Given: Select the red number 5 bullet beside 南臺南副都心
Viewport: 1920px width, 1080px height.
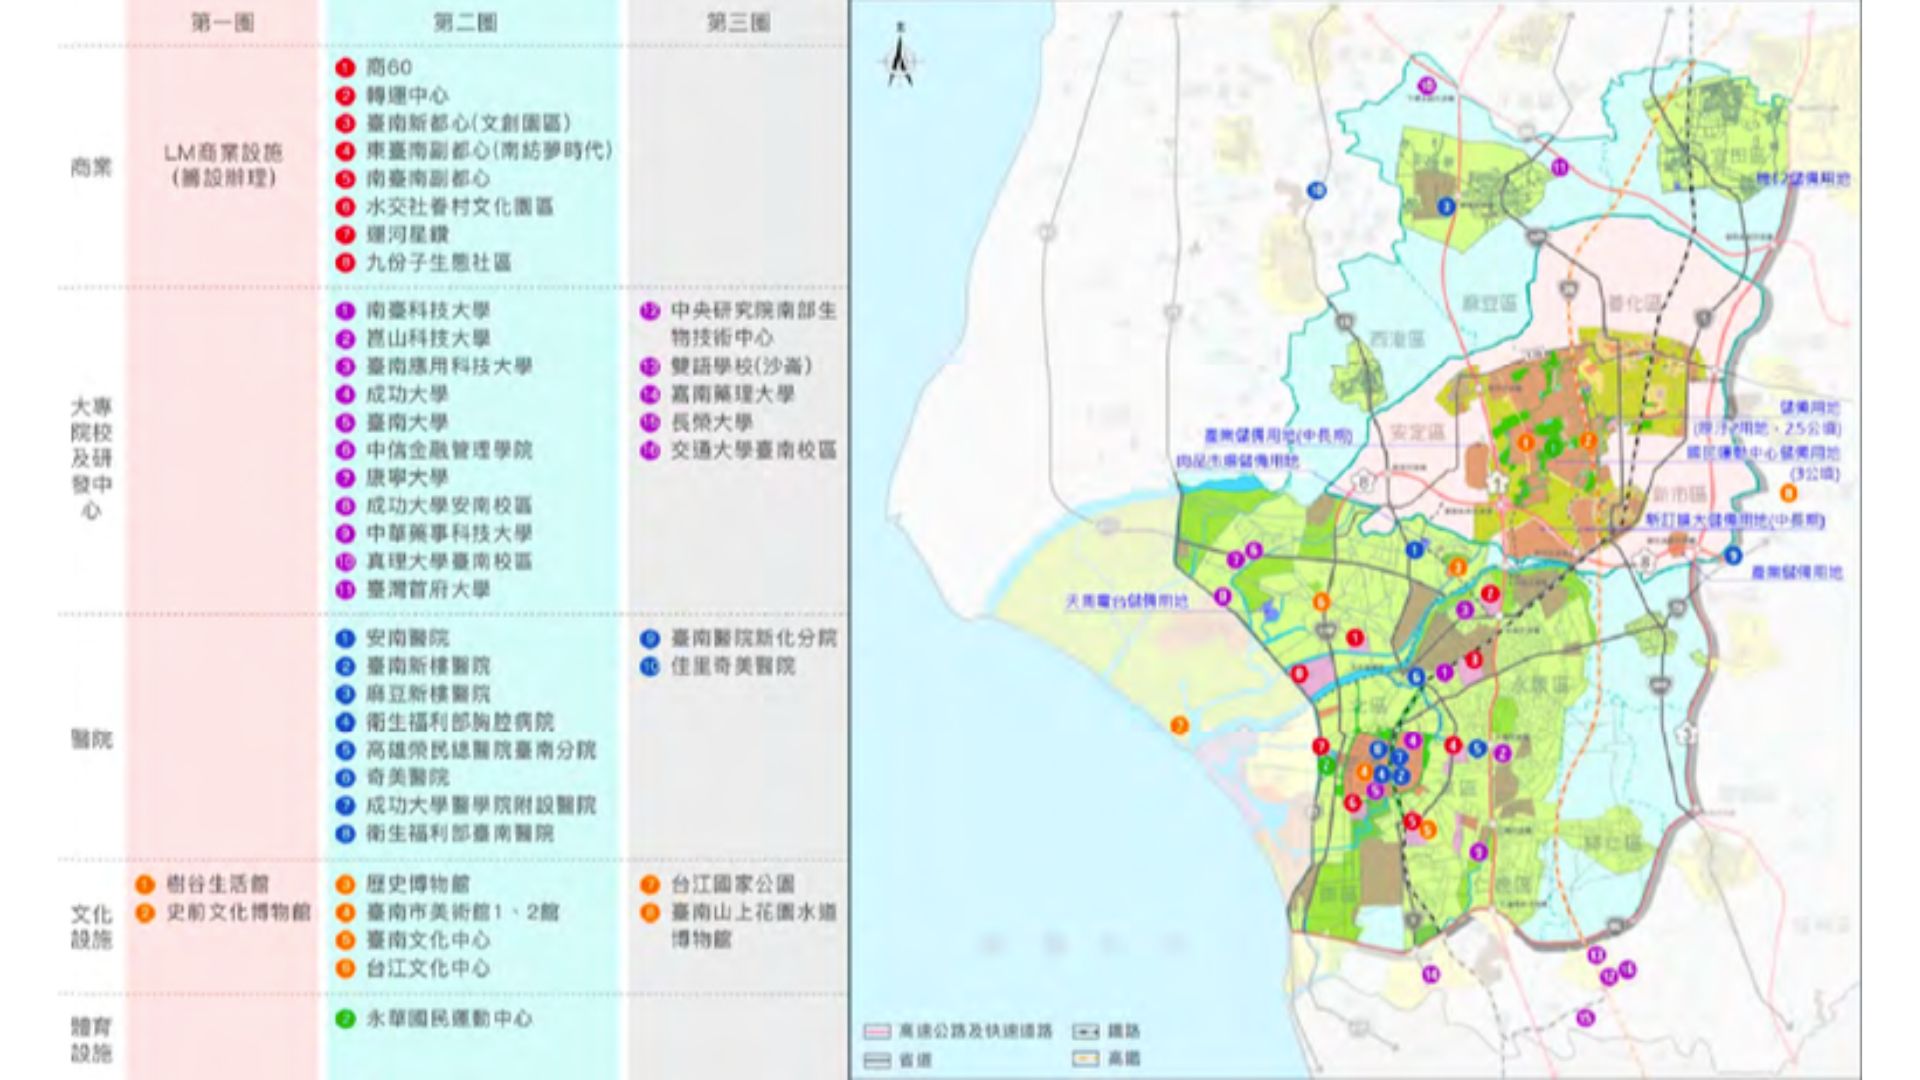Looking at the screenshot, I should tap(346, 179).
